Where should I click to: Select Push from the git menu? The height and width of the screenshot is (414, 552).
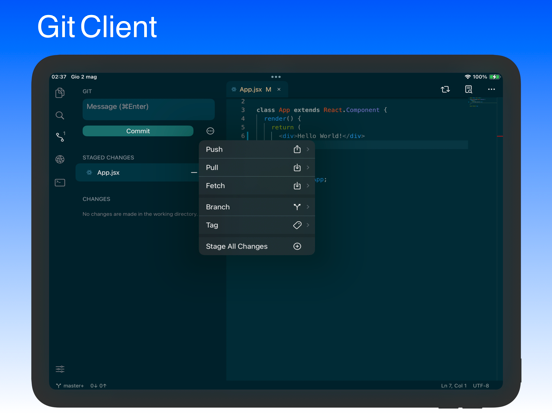point(257,149)
